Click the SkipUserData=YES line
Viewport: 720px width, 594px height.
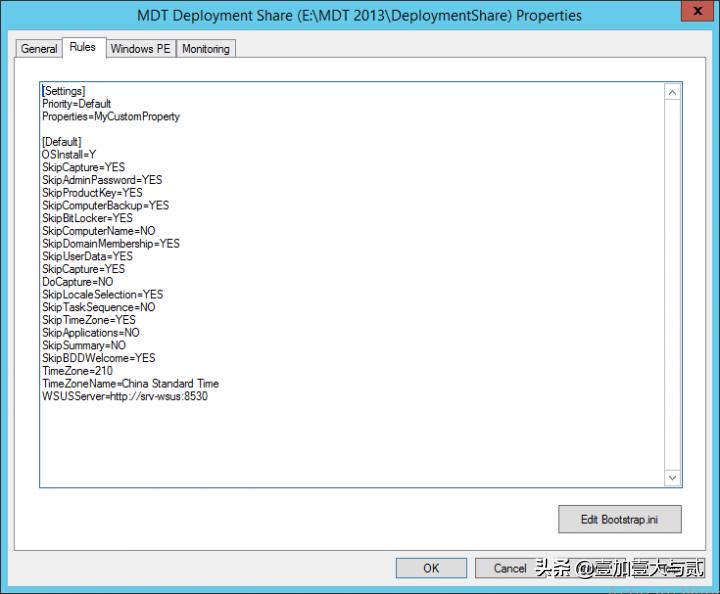pos(87,256)
